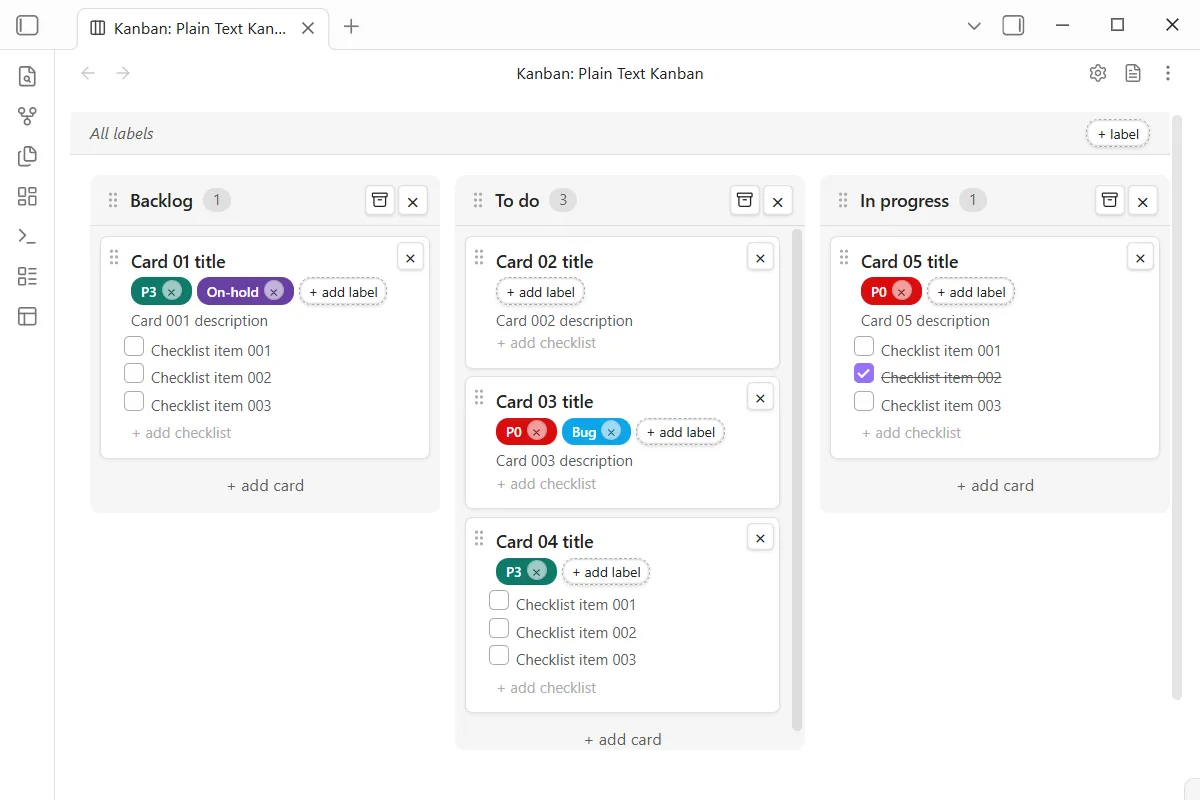Screen dimensions: 1200x800
Task: Add card to To do list
Action: click(x=623, y=740)
